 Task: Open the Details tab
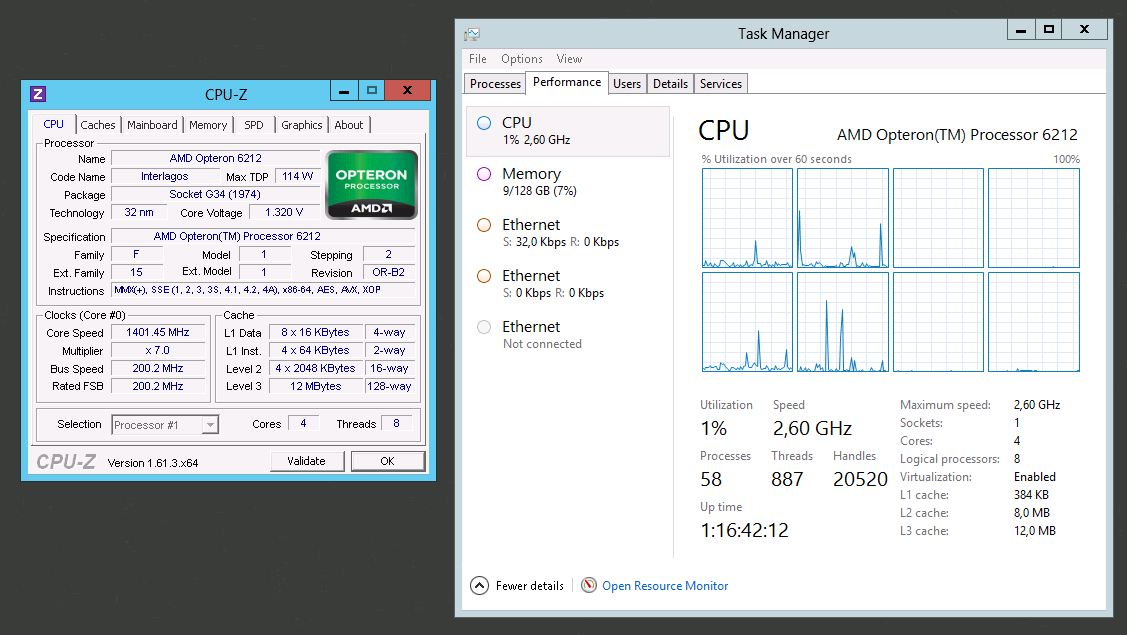670,83
